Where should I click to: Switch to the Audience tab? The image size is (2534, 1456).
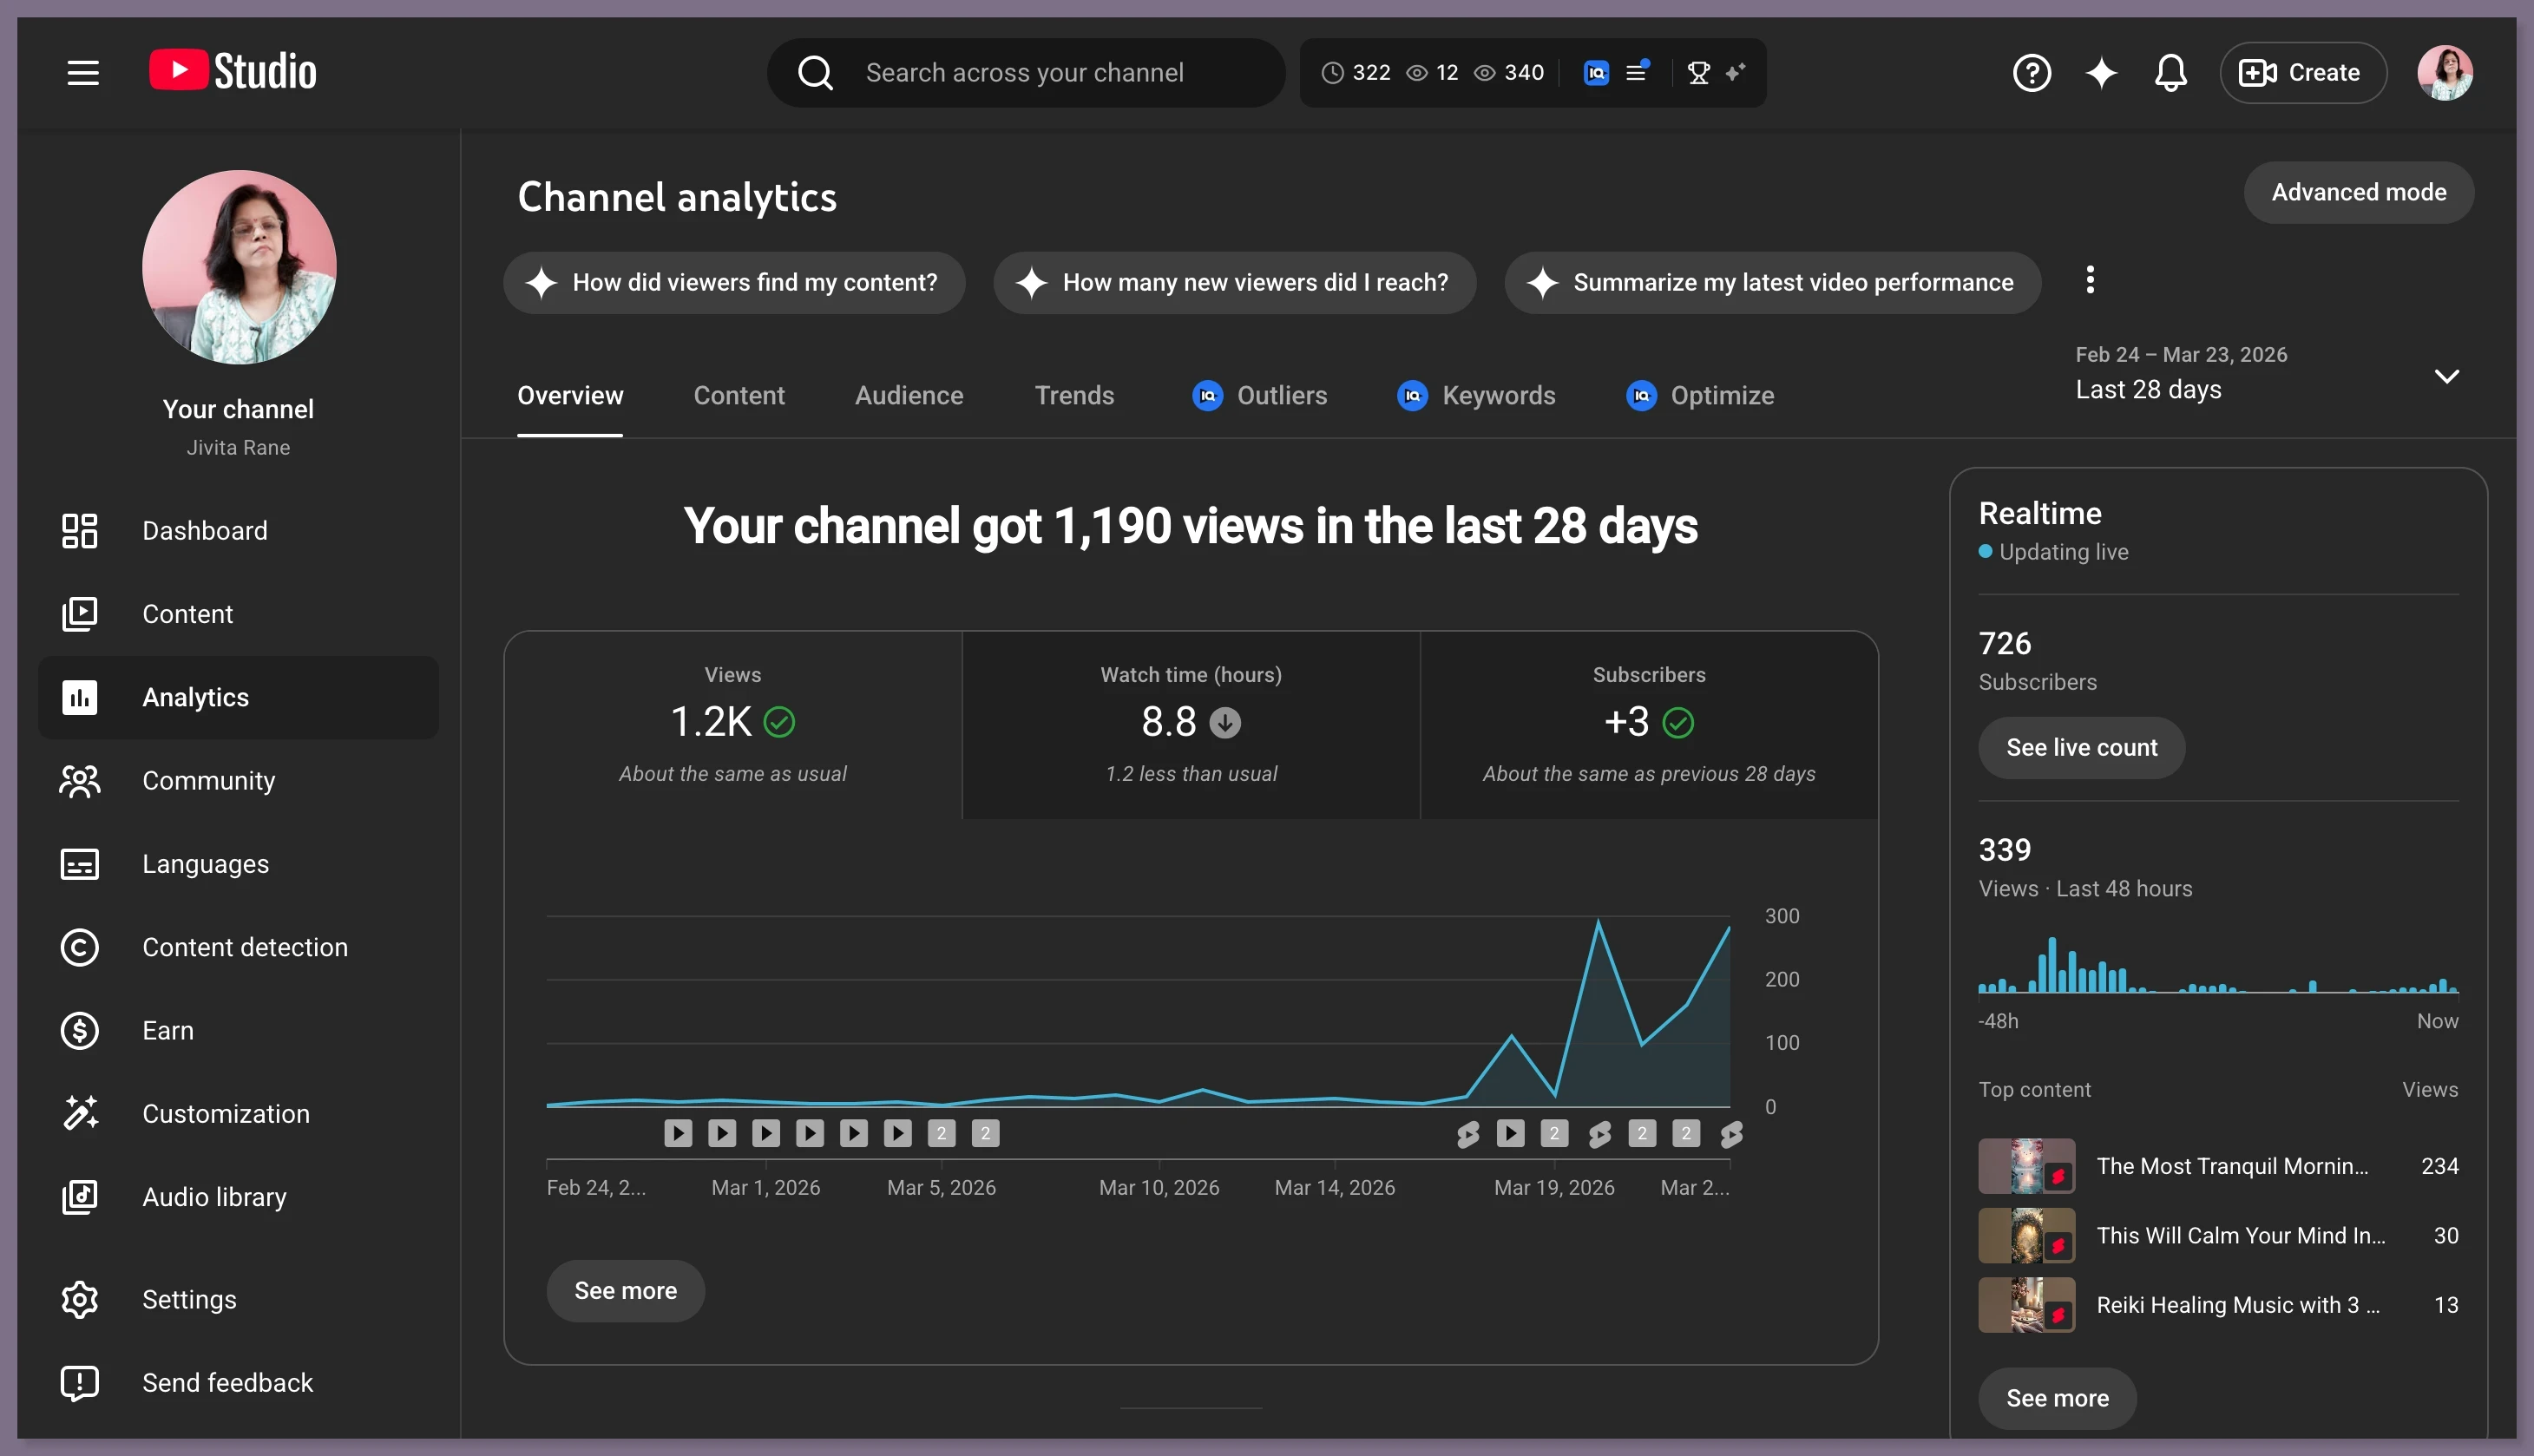pos(908,396)
